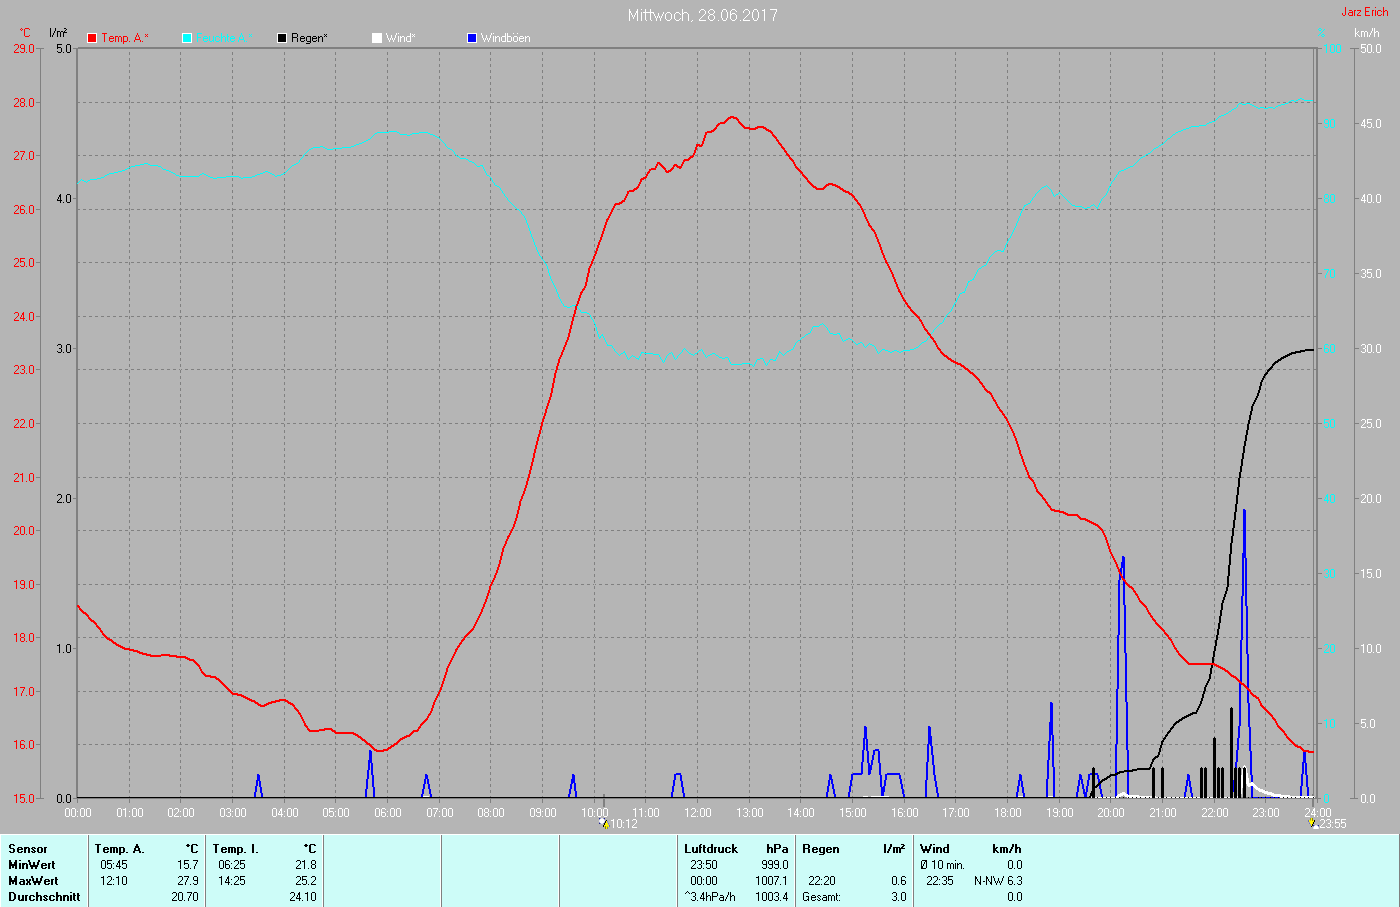Click the Temp. A. max value '27.9'
1400x907 pixels.
pos(188,881)
